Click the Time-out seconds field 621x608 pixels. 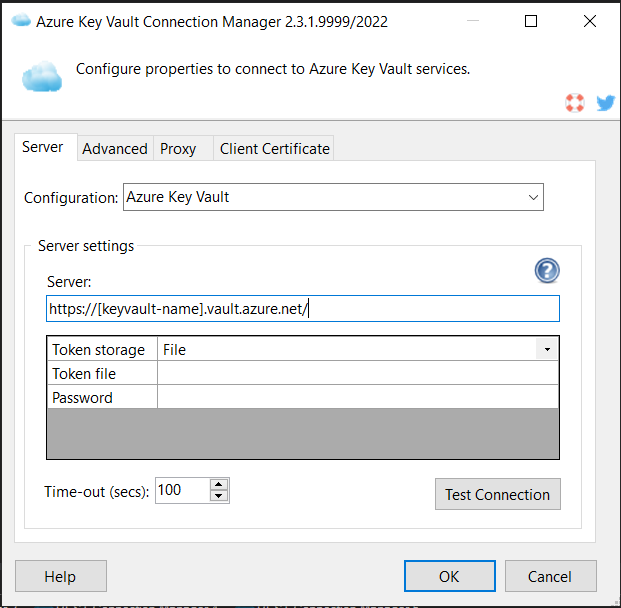click(x=181, y=490)
